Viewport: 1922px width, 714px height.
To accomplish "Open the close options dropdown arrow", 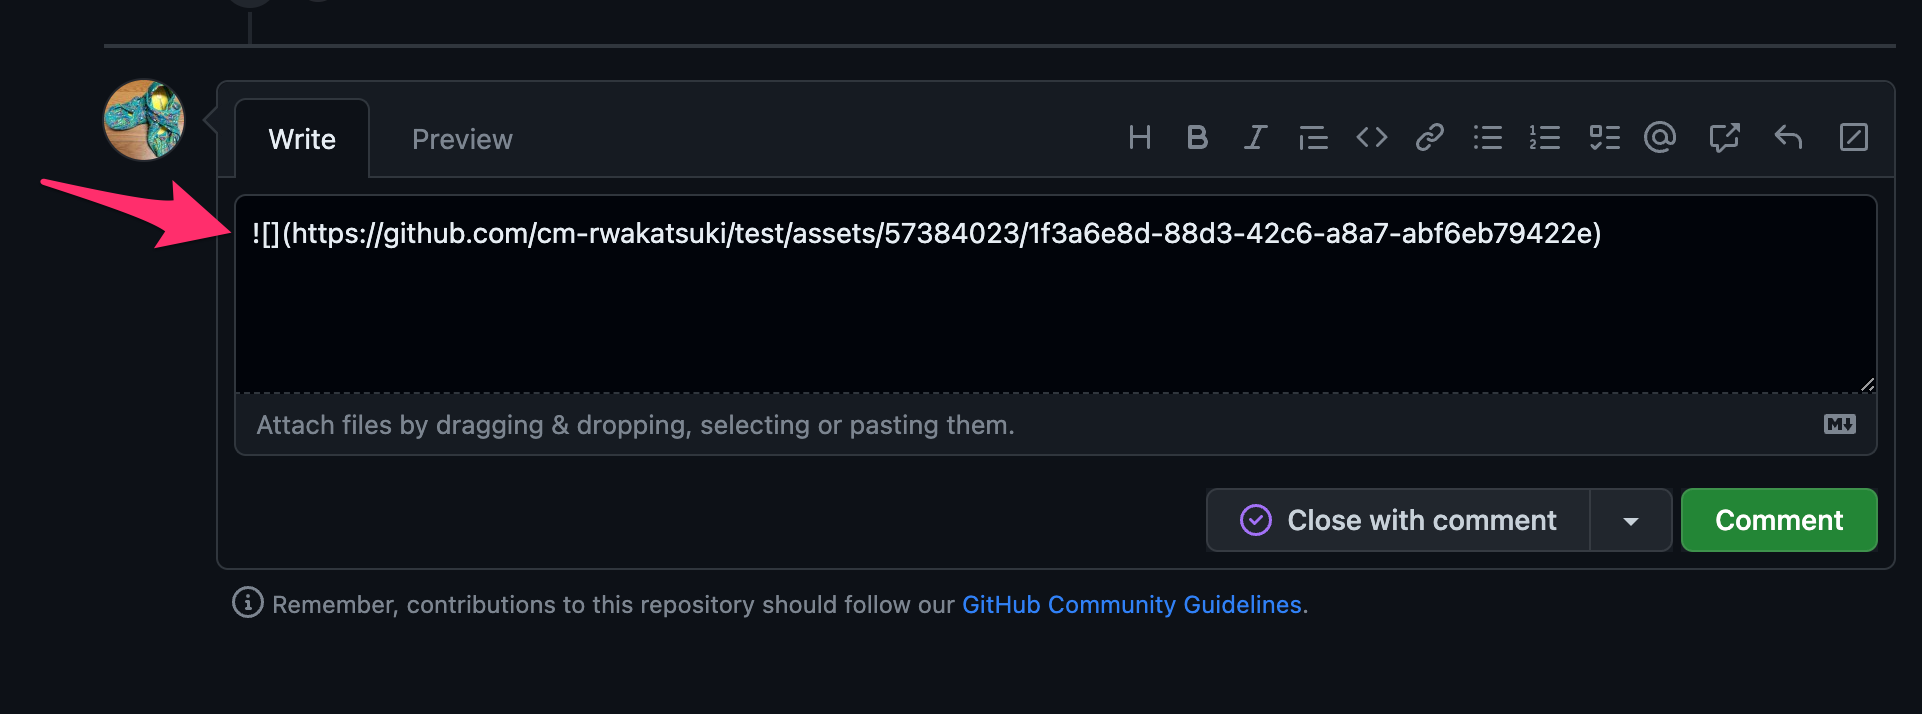I will [x=1631, y=520].
